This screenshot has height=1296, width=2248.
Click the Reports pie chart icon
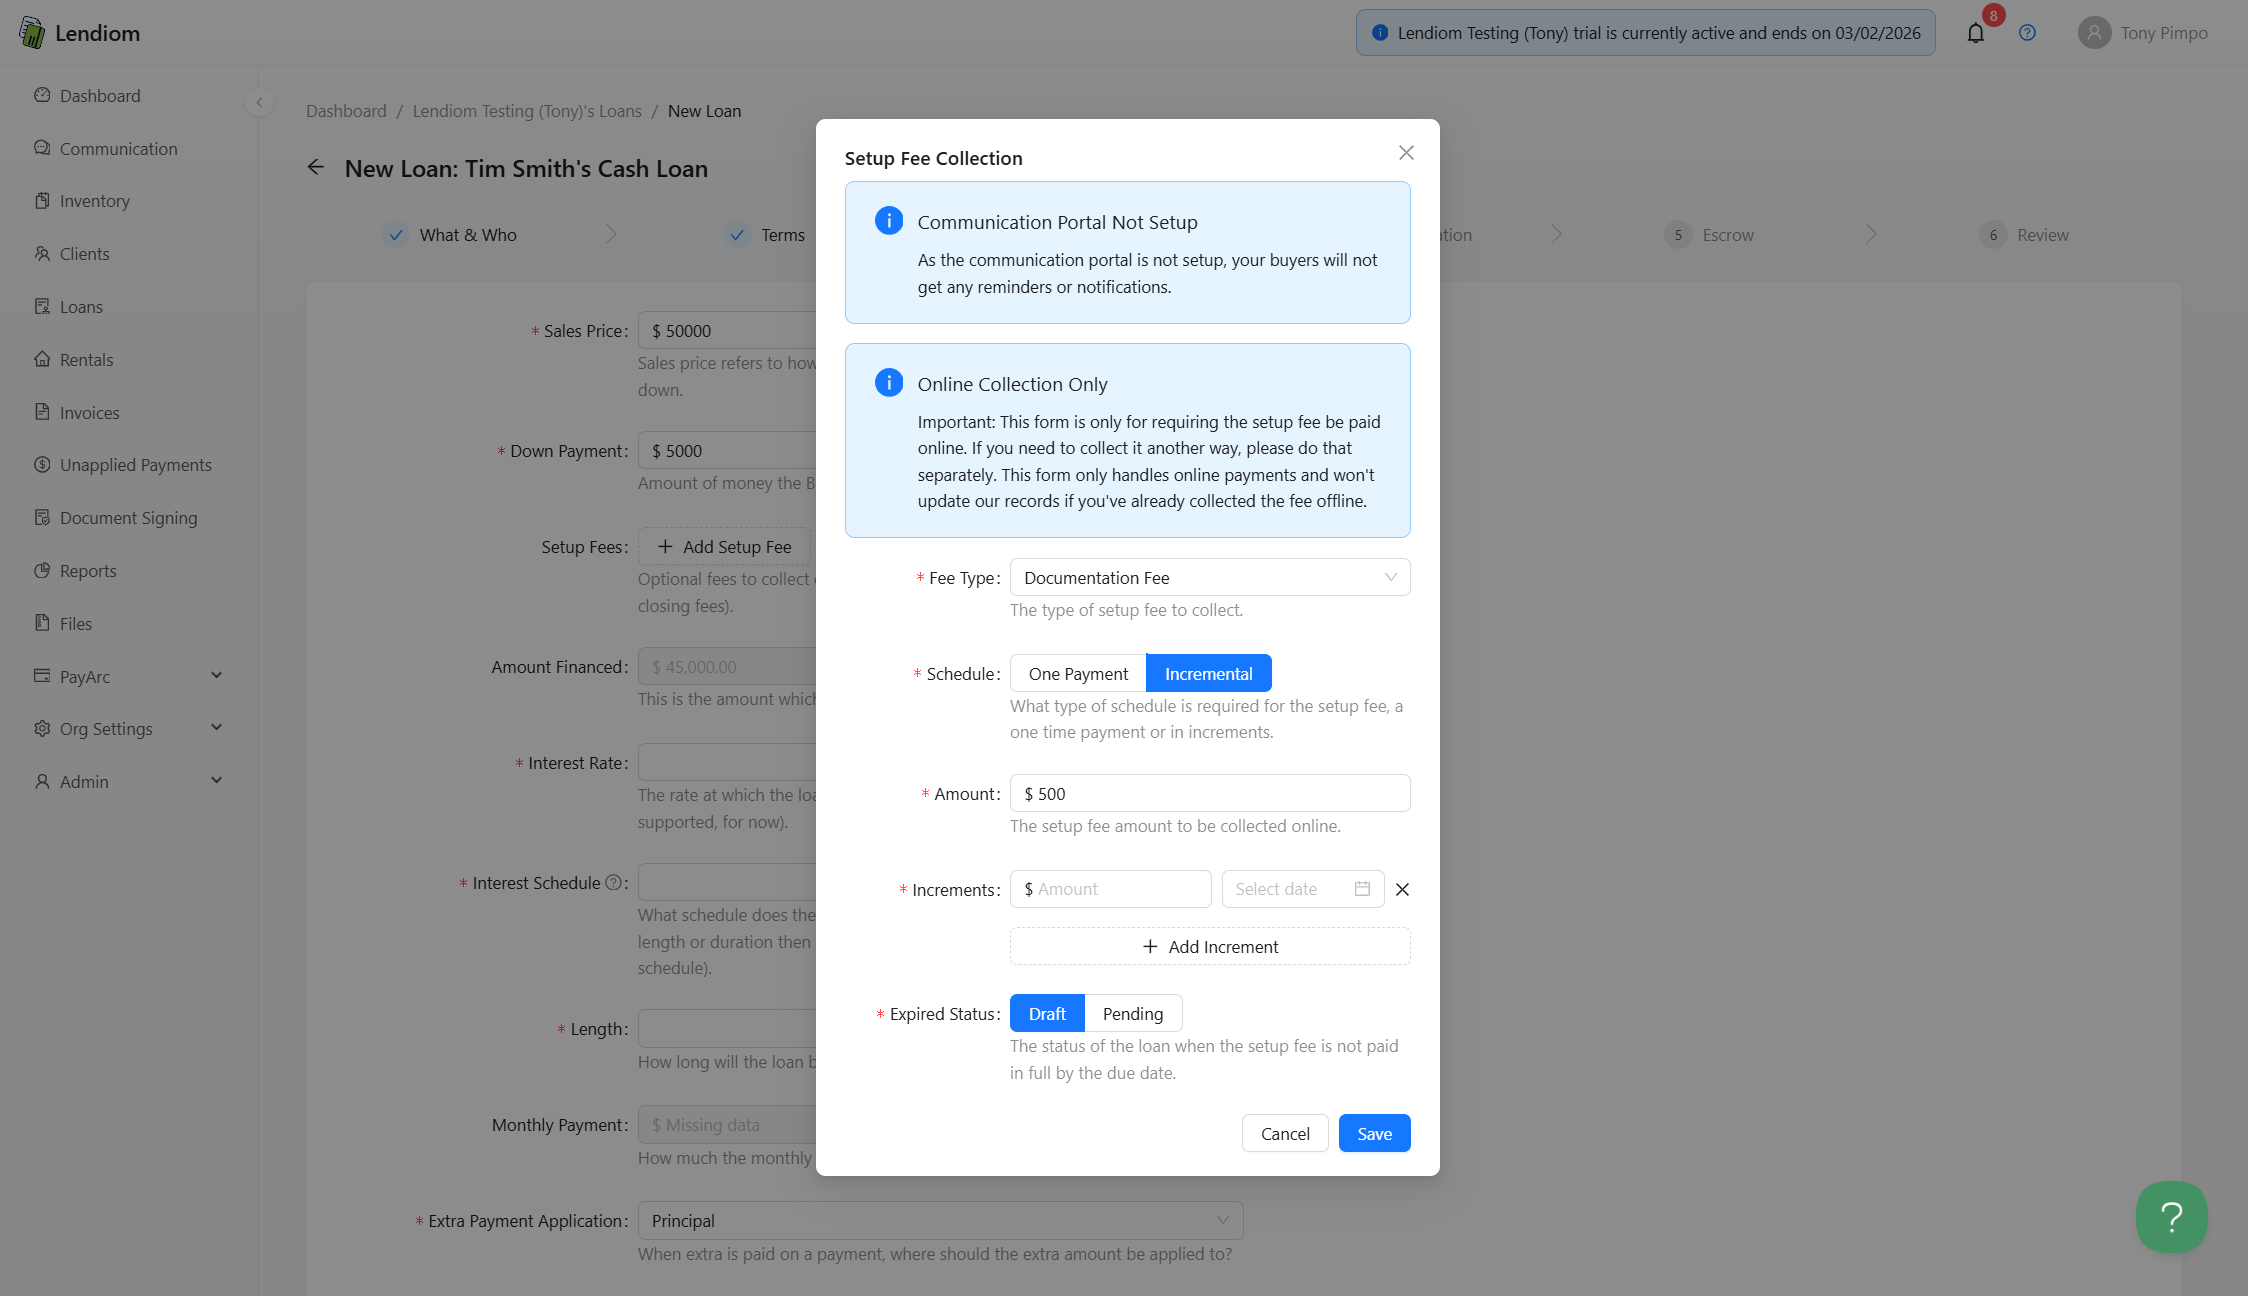click(x=42, y=571)
